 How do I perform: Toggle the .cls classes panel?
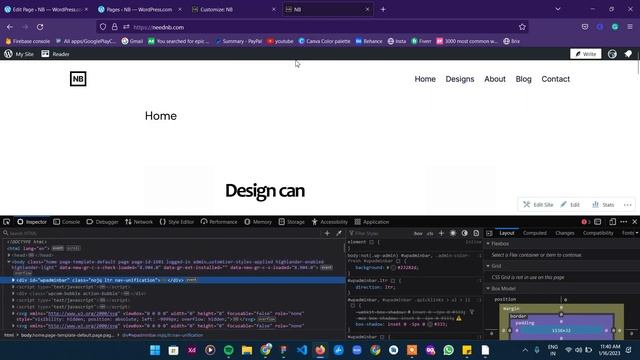(430, 233)
